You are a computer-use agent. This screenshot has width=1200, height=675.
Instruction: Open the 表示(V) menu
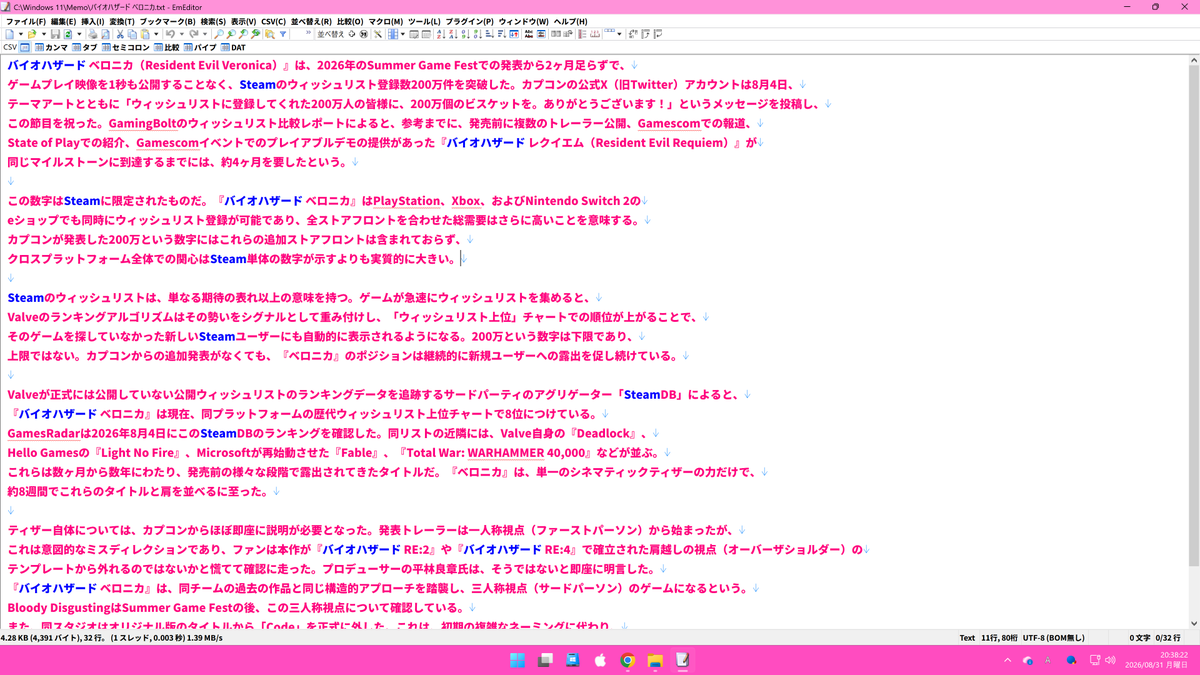click(243, 21)
